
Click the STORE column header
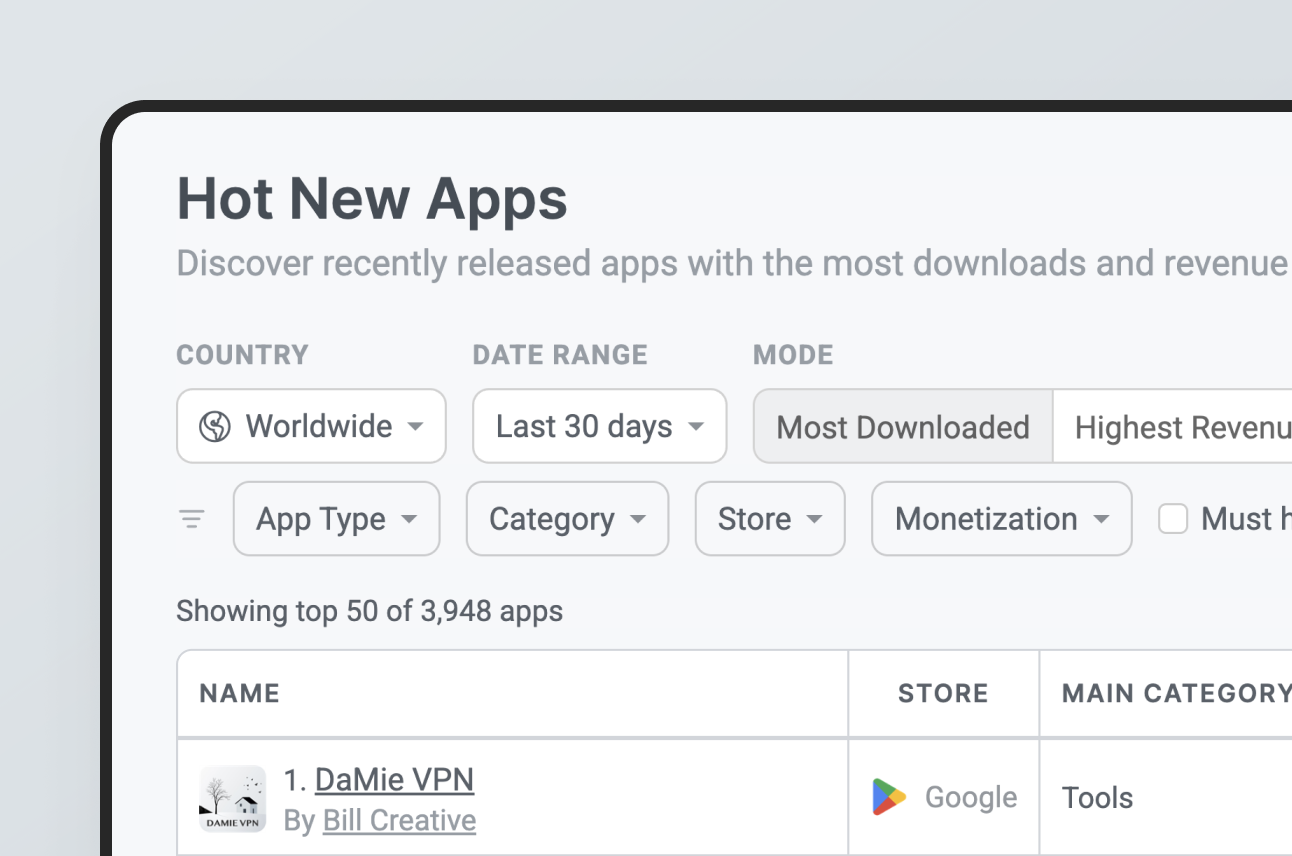[x=943, y=694]
